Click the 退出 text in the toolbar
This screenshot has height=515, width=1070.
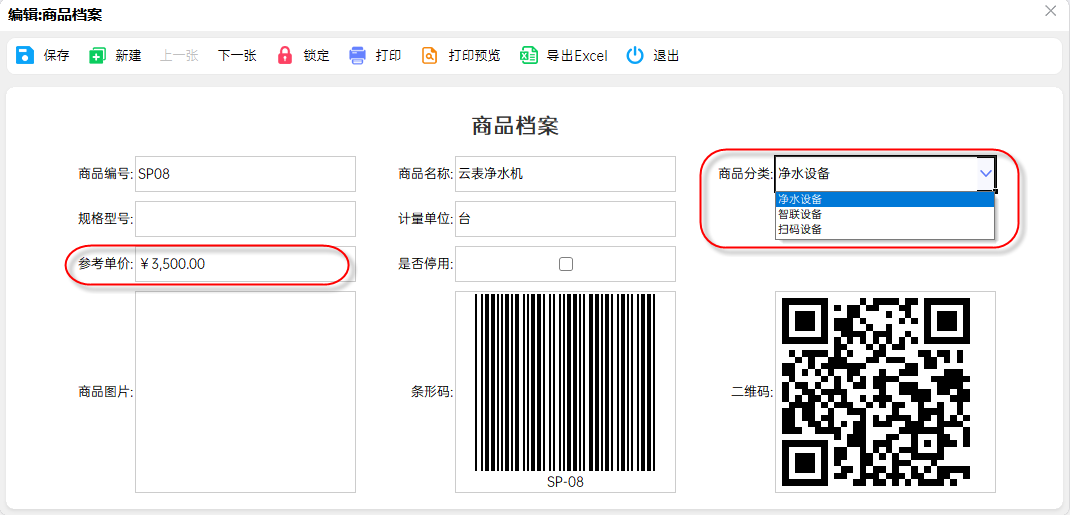(x=666, y=56)
